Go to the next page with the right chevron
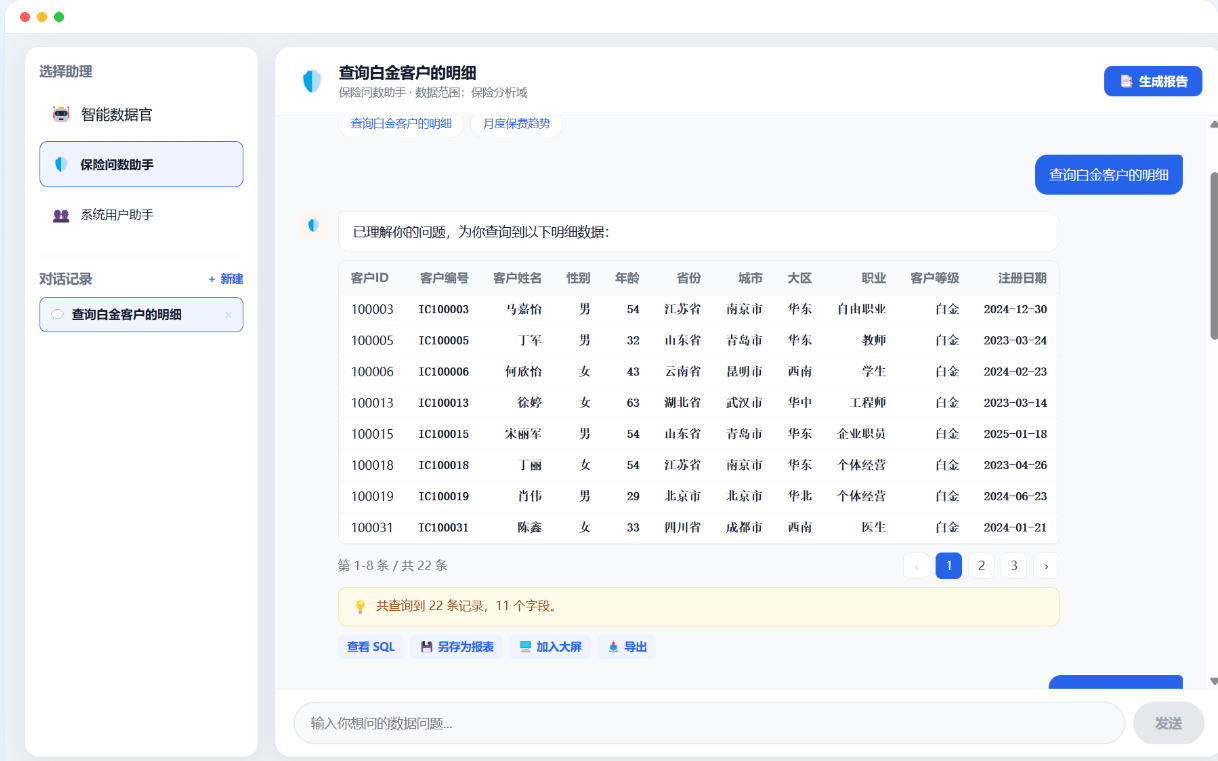 pos(1046,566)
